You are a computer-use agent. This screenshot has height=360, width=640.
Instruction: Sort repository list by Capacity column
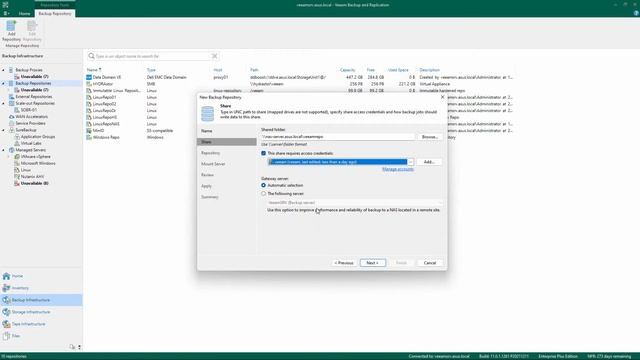click(347, 70)
